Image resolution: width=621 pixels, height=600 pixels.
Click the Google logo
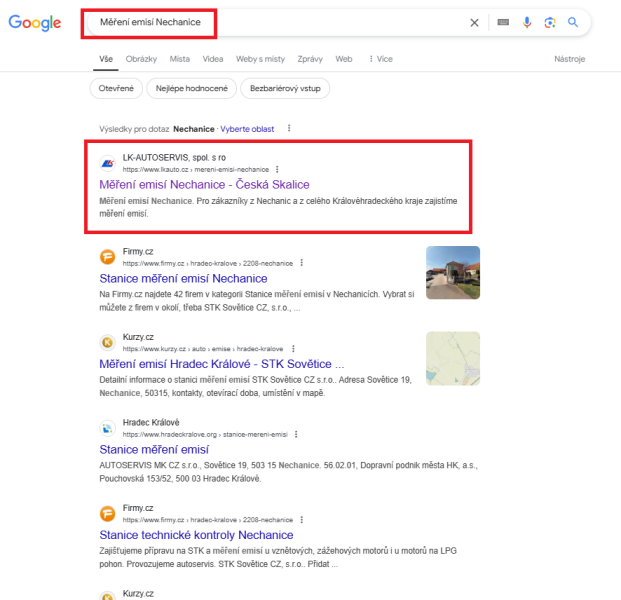click(x=35, y=23)
